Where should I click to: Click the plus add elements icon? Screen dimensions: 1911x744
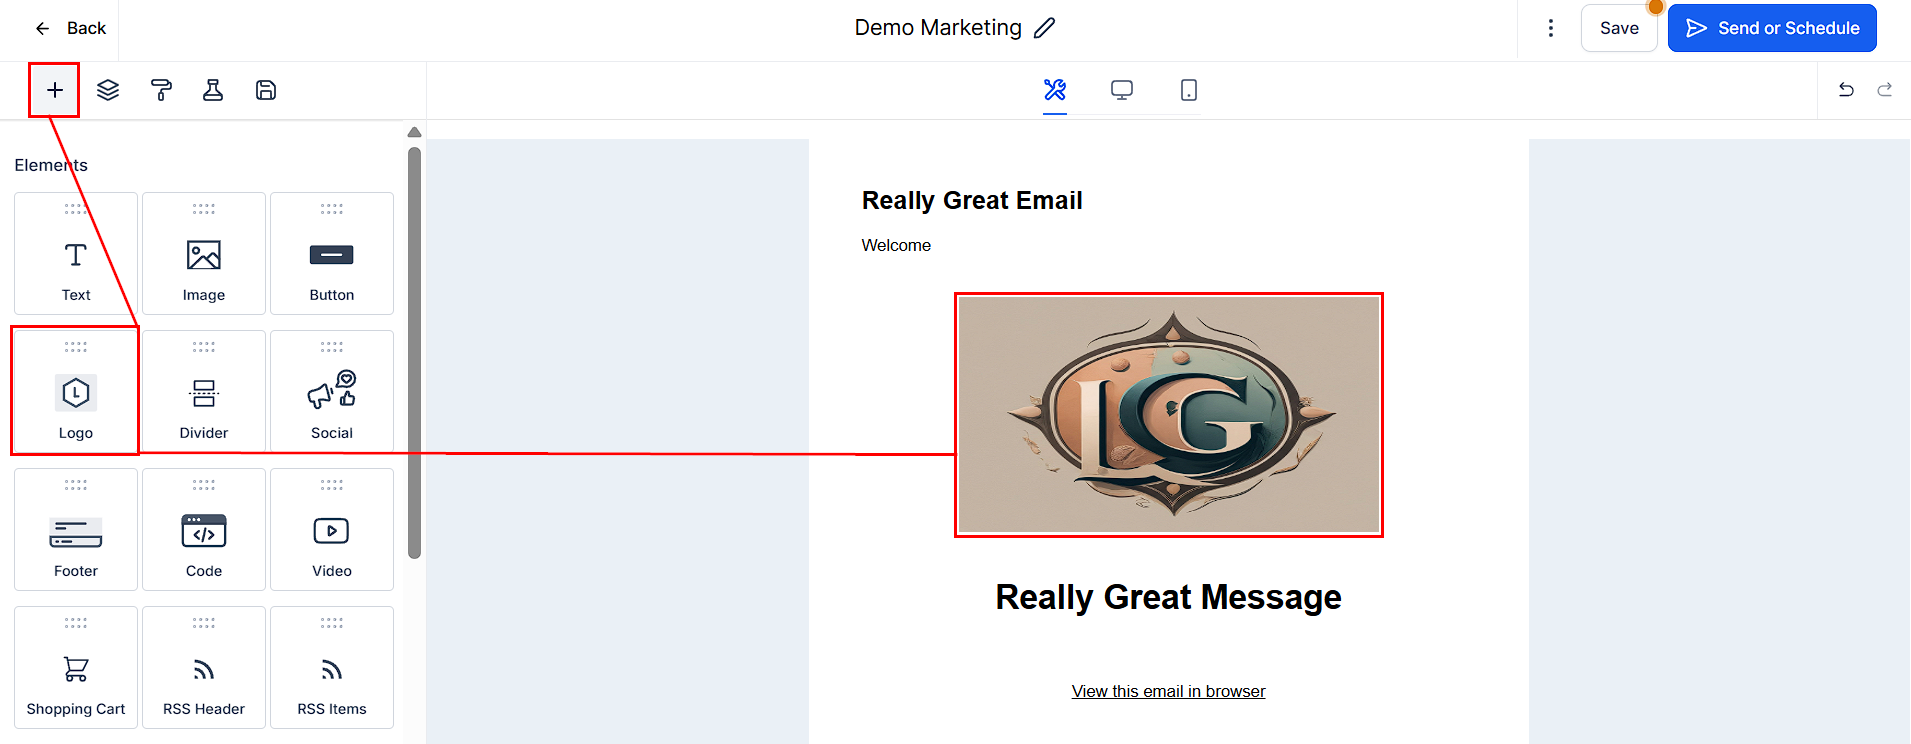point(54,90)
